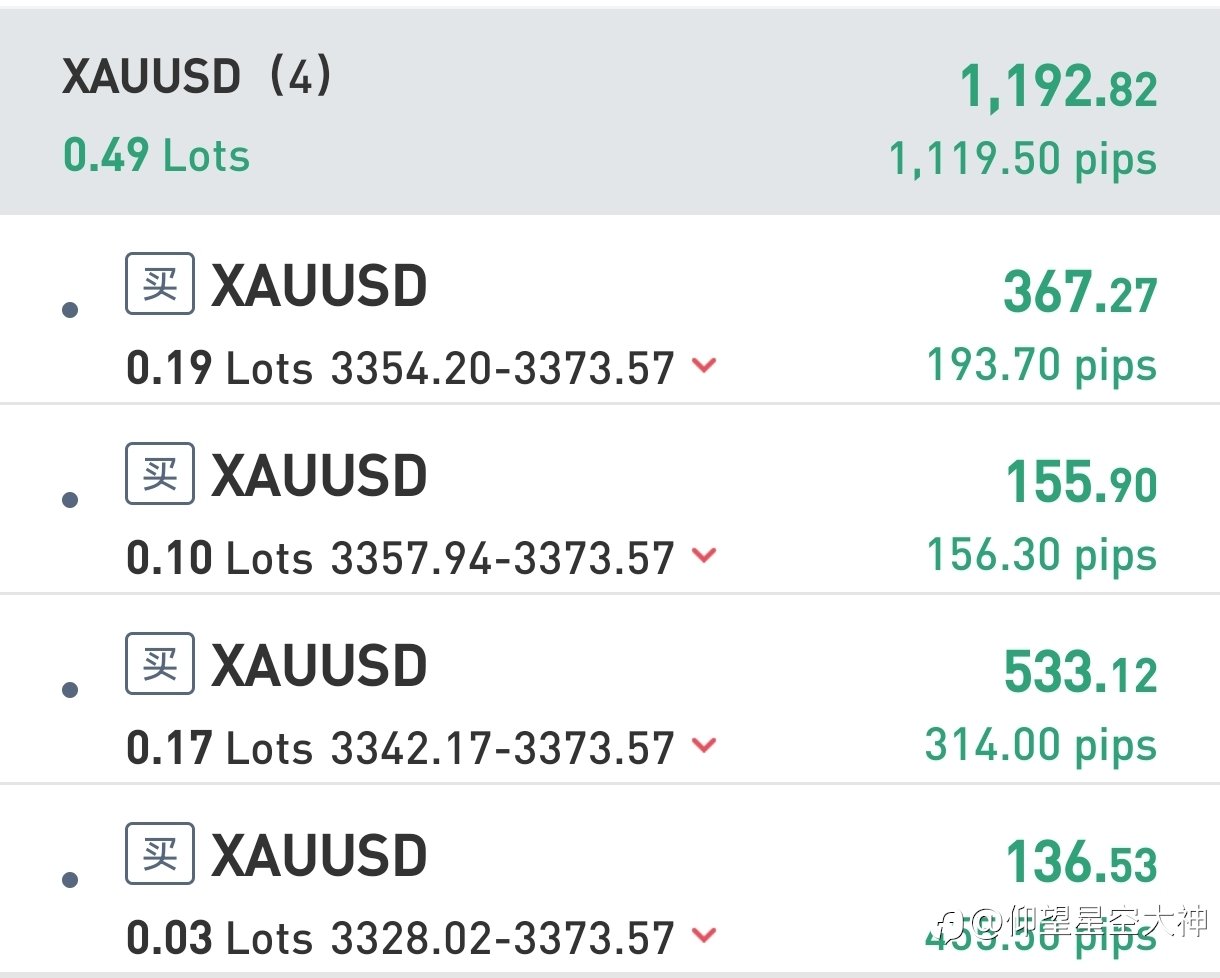Click the bullet dot beside the 0.17 Lots order
The image size is (1220, 978).
70,690
